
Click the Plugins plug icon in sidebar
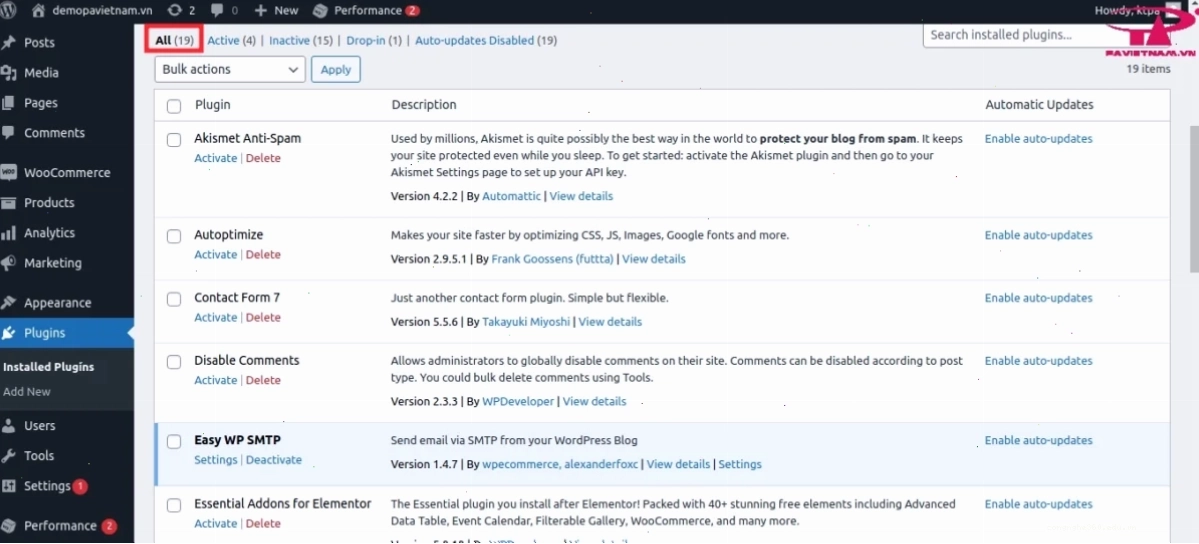click(9, 333)
